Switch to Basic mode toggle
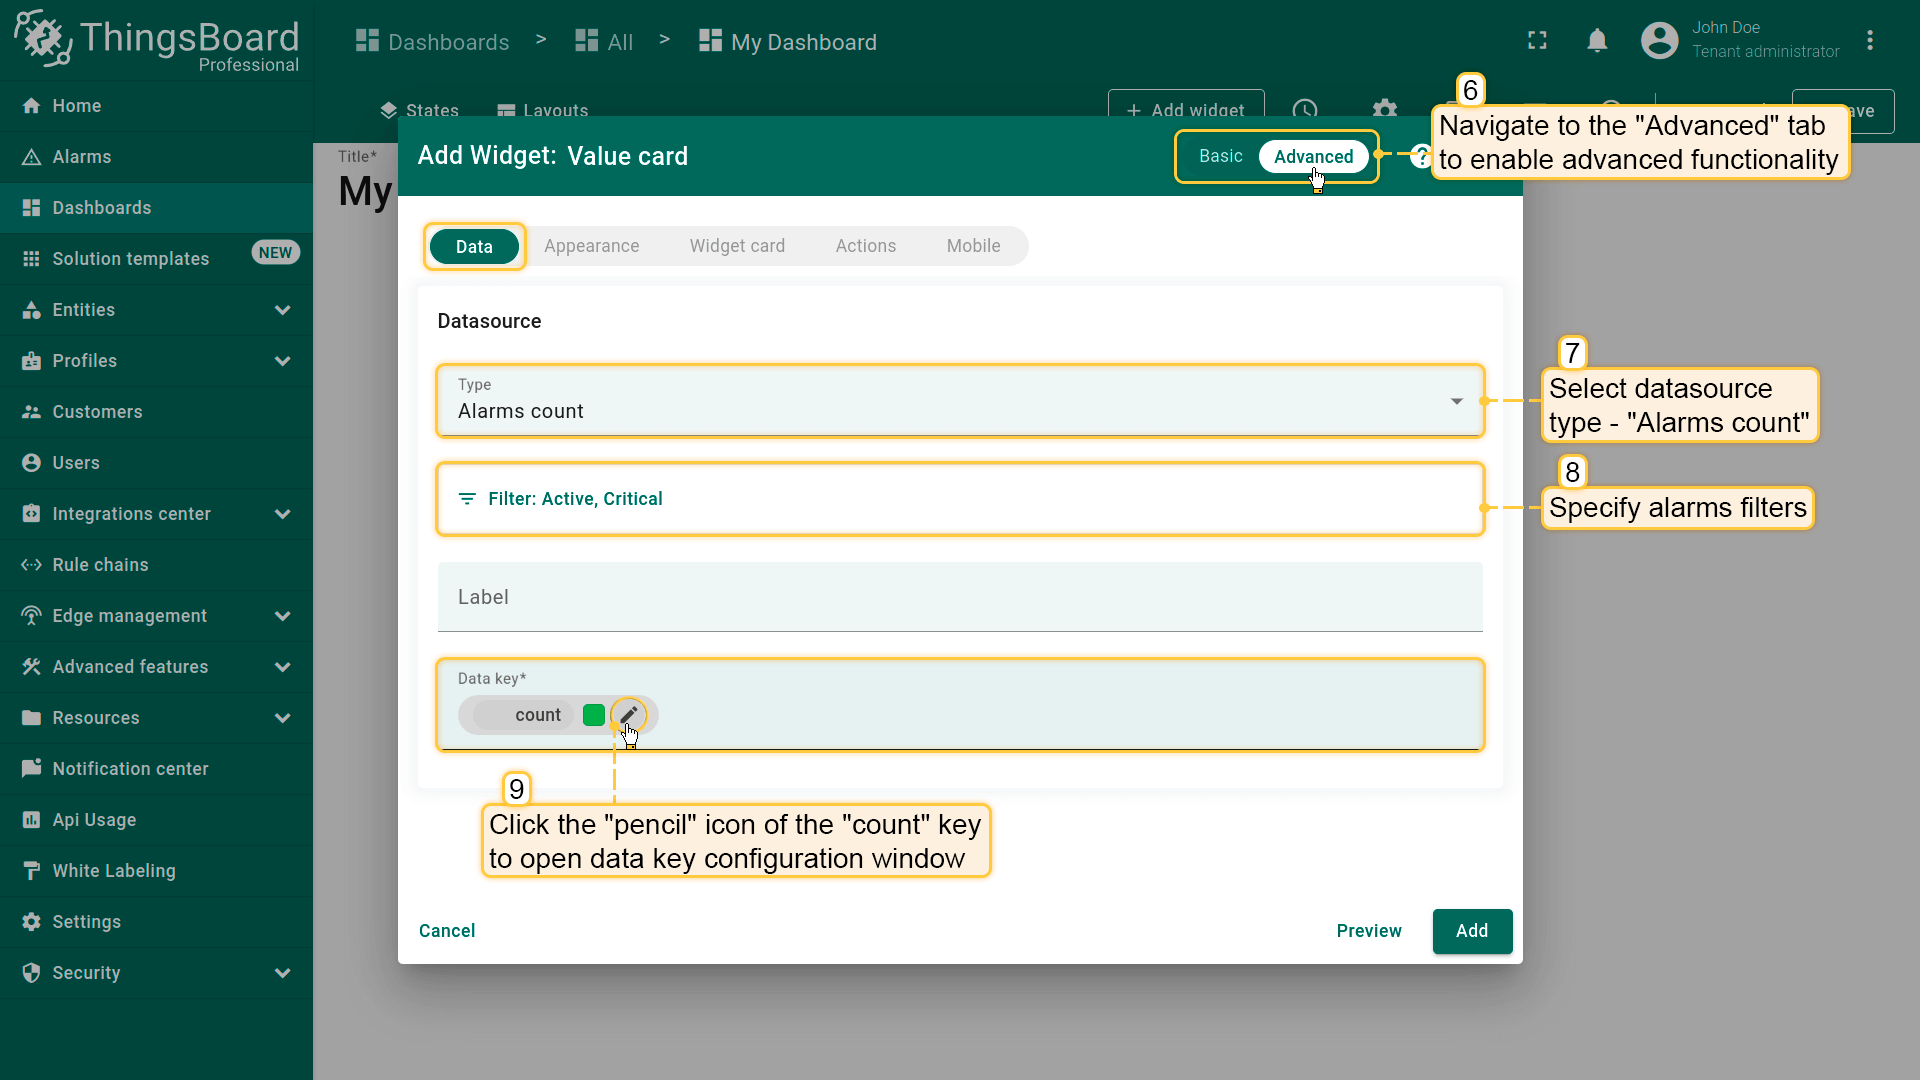The image size is (1920, 1080). point(1220,157)
